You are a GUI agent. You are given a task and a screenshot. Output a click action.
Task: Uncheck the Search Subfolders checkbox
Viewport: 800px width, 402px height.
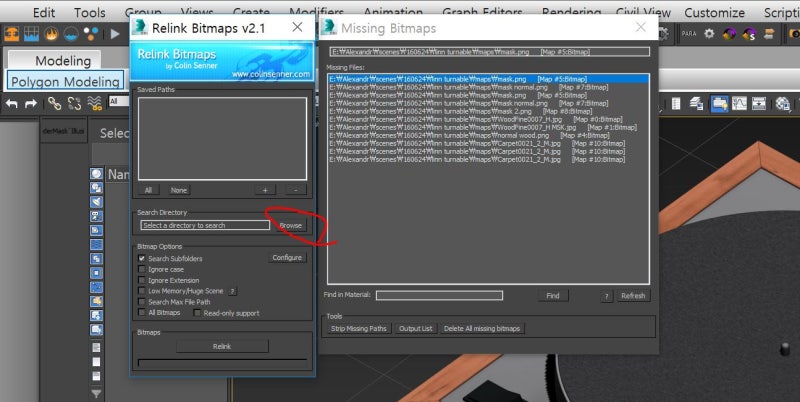click(x=142, y=259)
